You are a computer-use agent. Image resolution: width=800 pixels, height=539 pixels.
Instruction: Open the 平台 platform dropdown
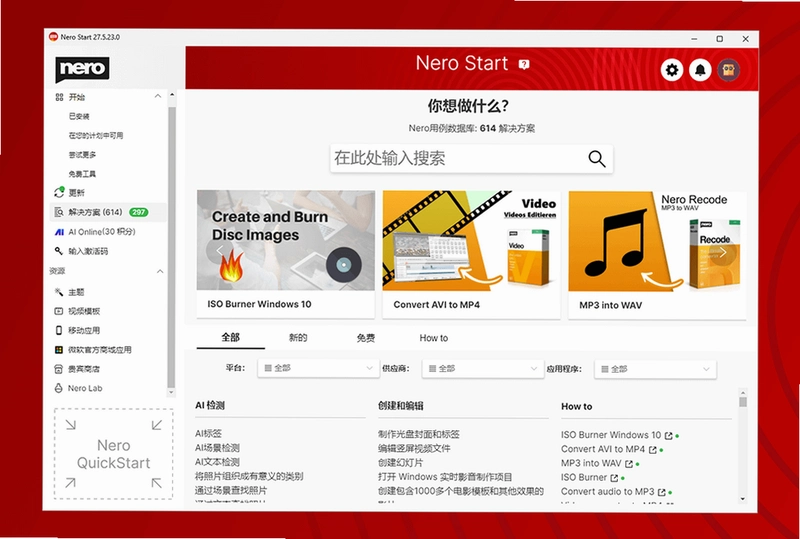click(318, 368)
